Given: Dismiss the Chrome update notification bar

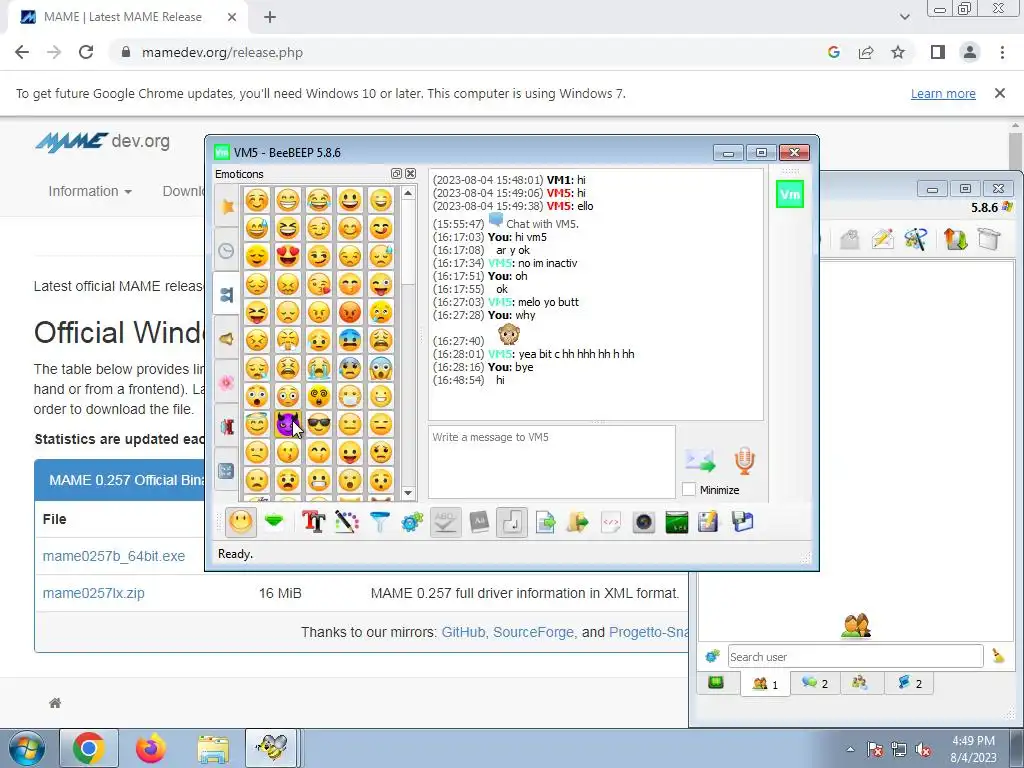Looking at the screenshot, I should coord(1000,93).
